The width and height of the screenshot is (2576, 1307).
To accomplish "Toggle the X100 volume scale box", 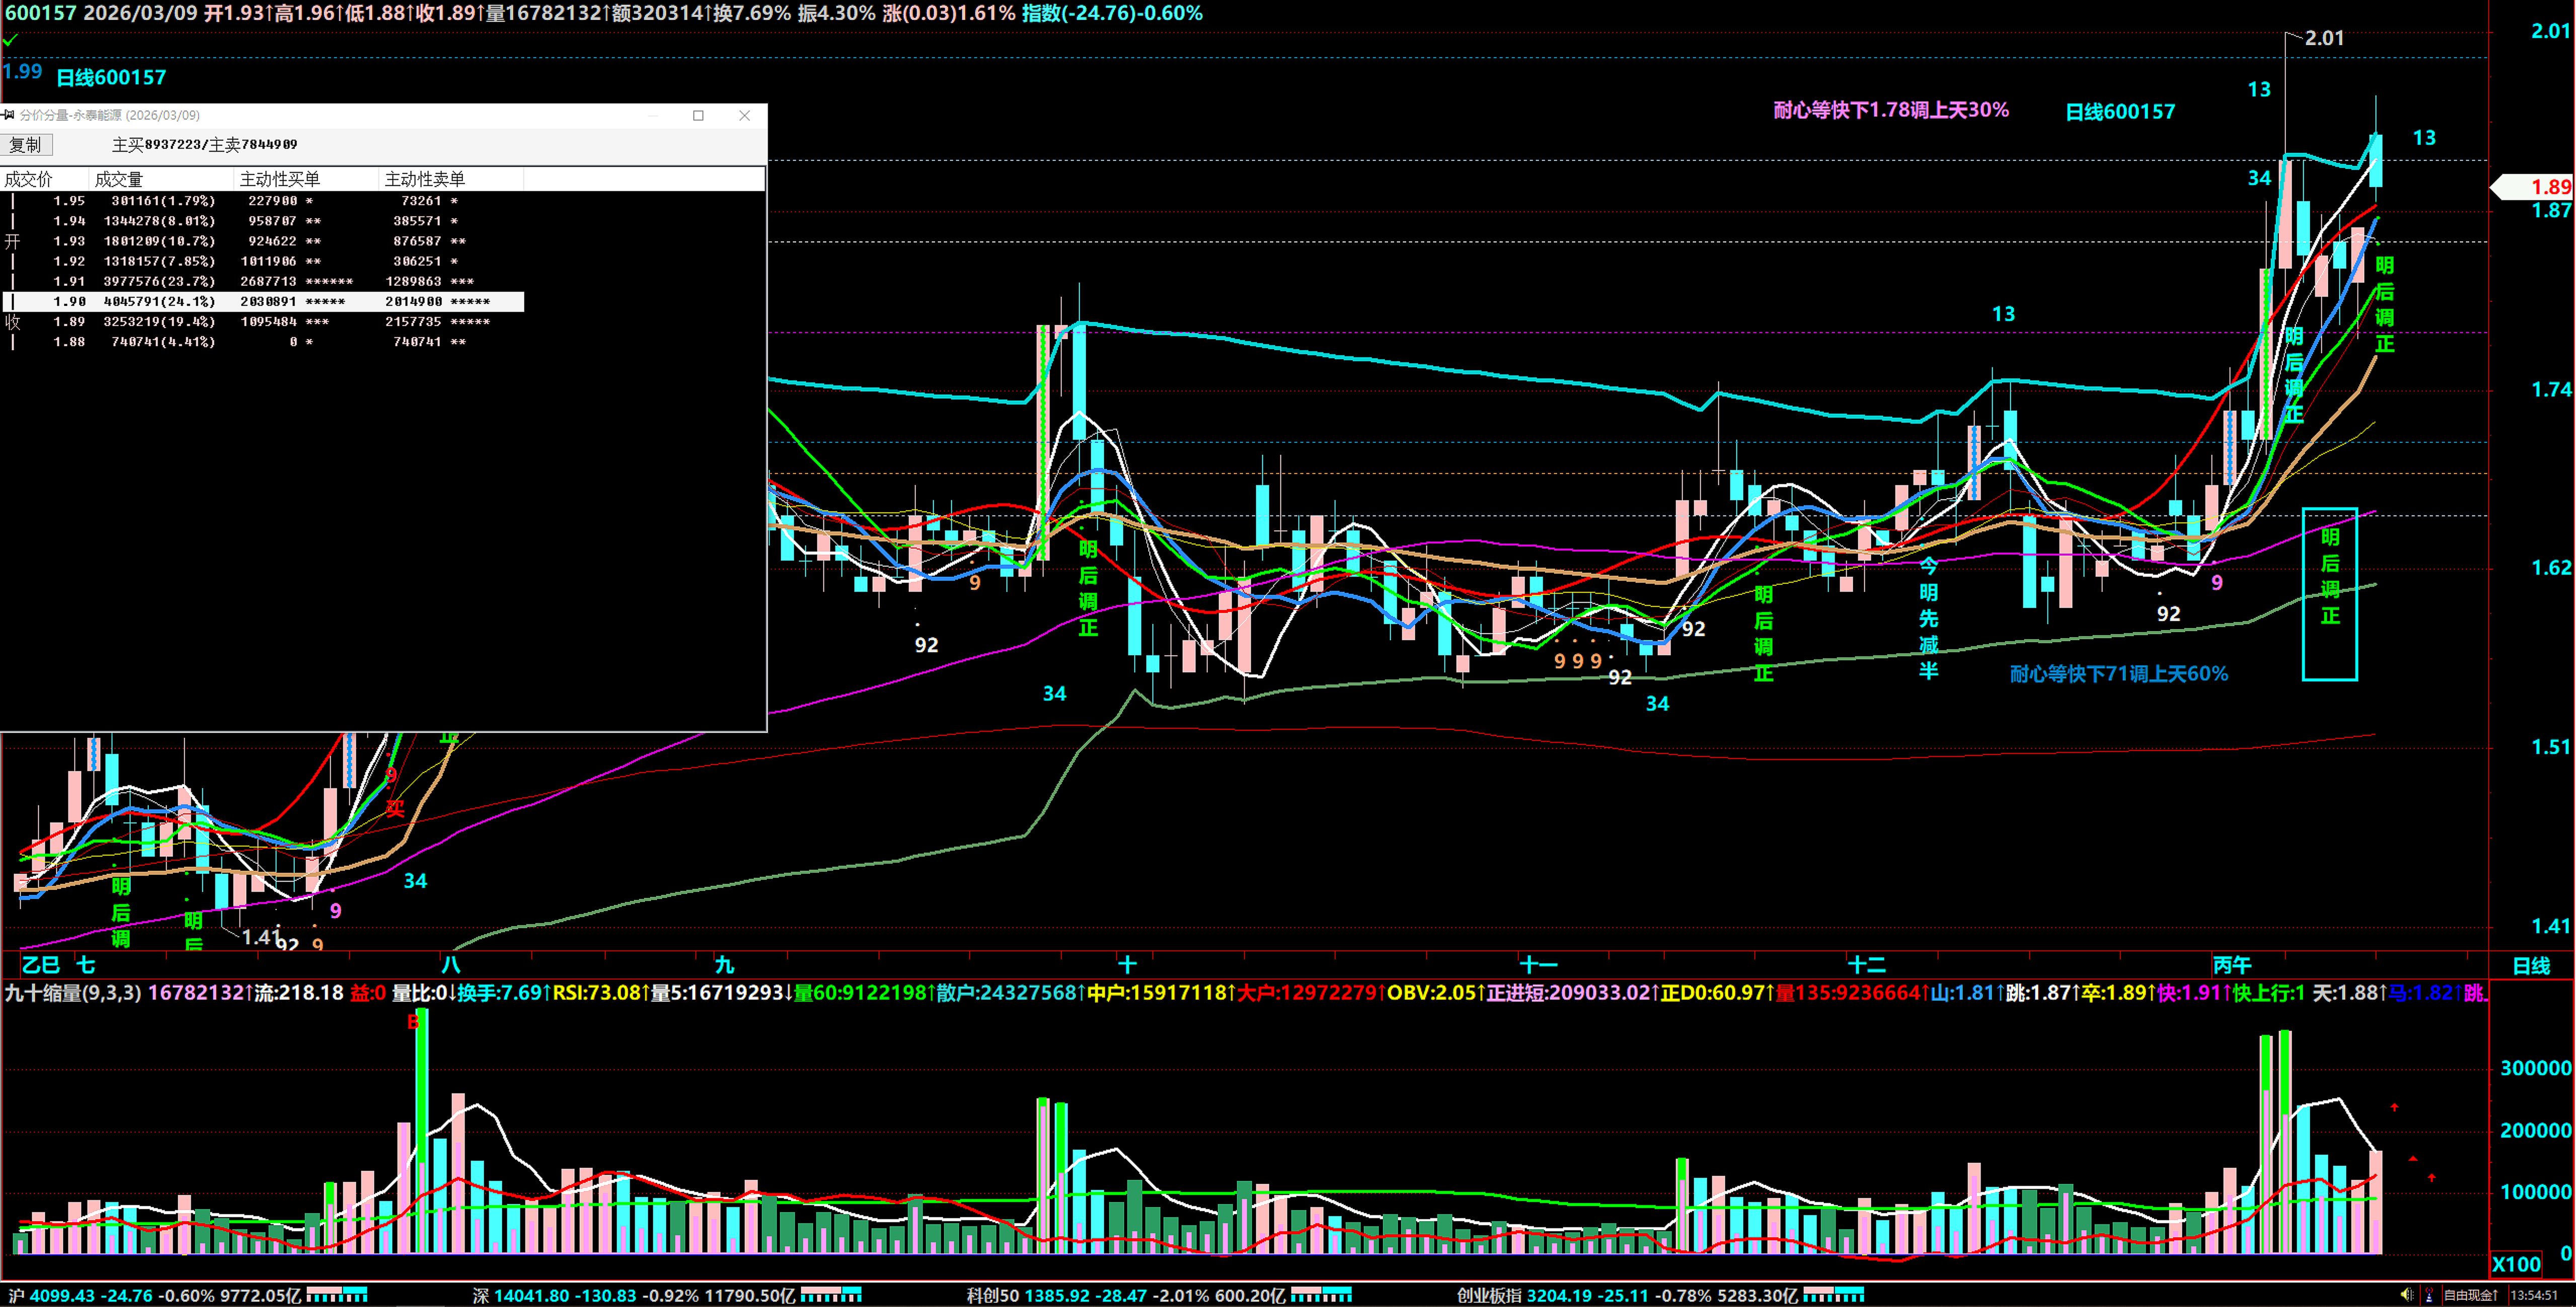I will (2516, 1264).
